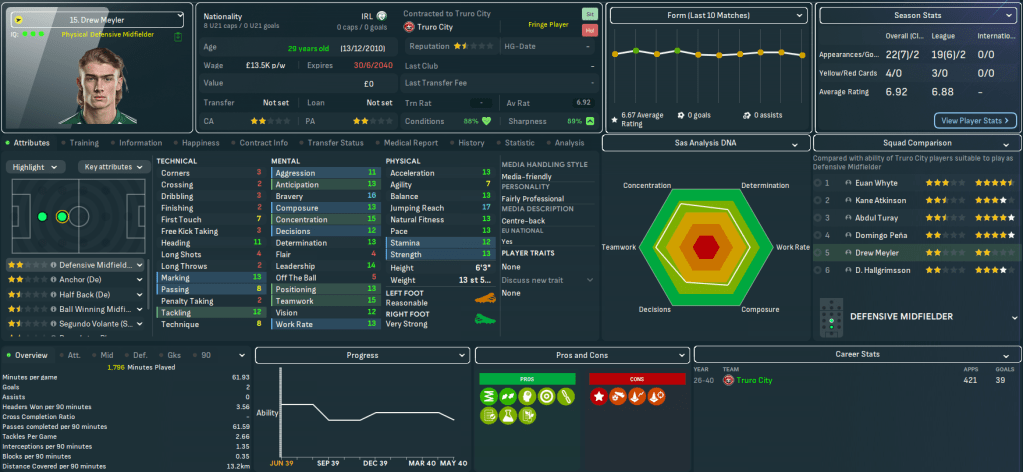Click the Anchor (De) role info icon
1023x472 pixels.
click(x=52, y=280)
